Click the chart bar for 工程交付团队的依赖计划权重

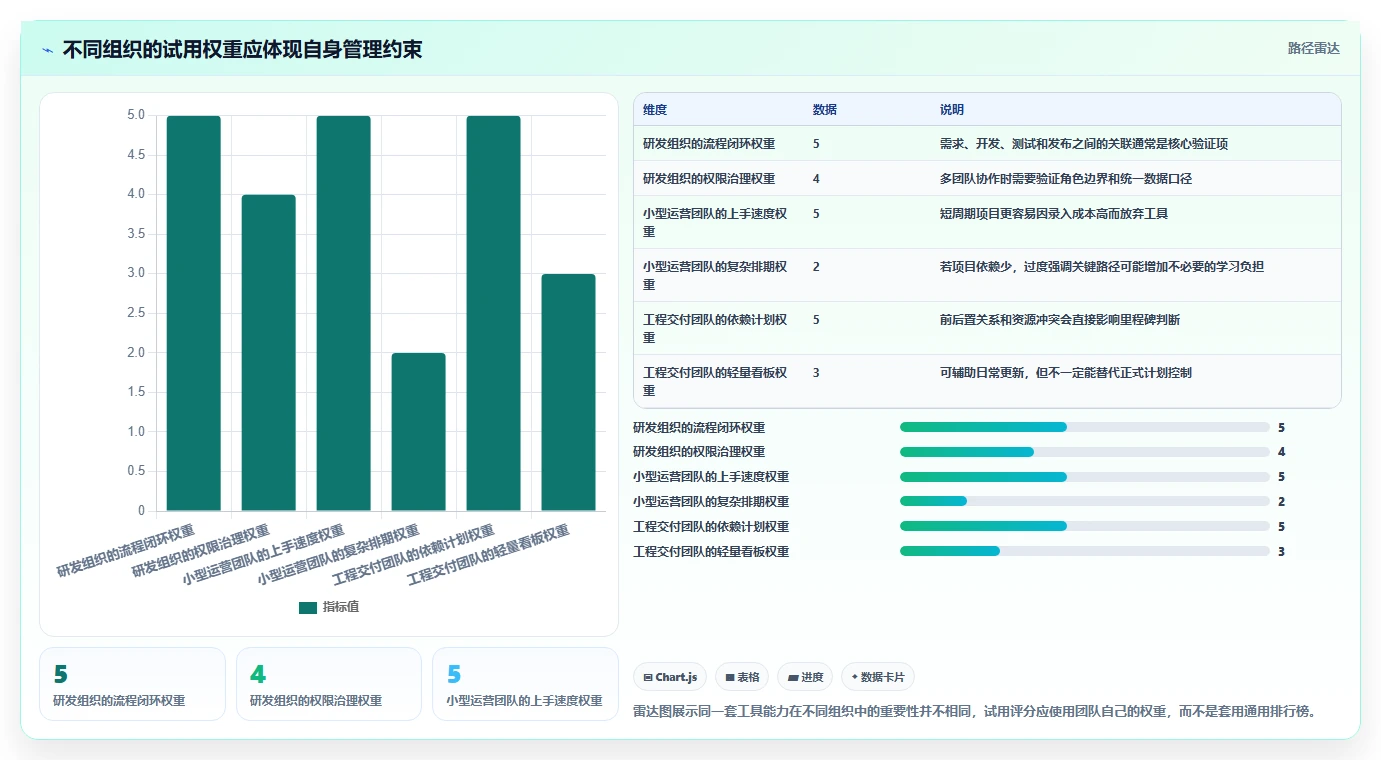(494, 313)
